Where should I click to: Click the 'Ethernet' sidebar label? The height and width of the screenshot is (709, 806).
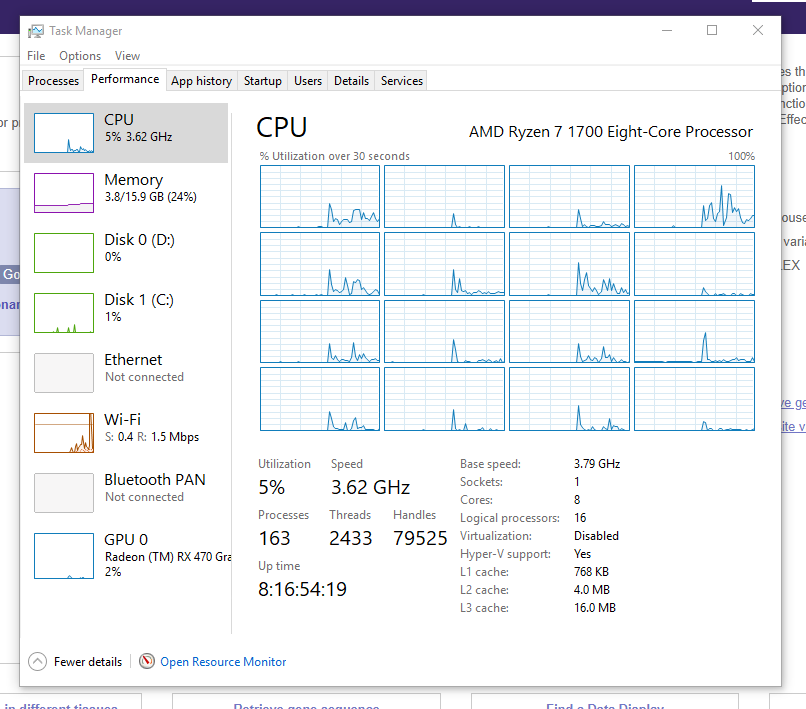coord(133,359)
